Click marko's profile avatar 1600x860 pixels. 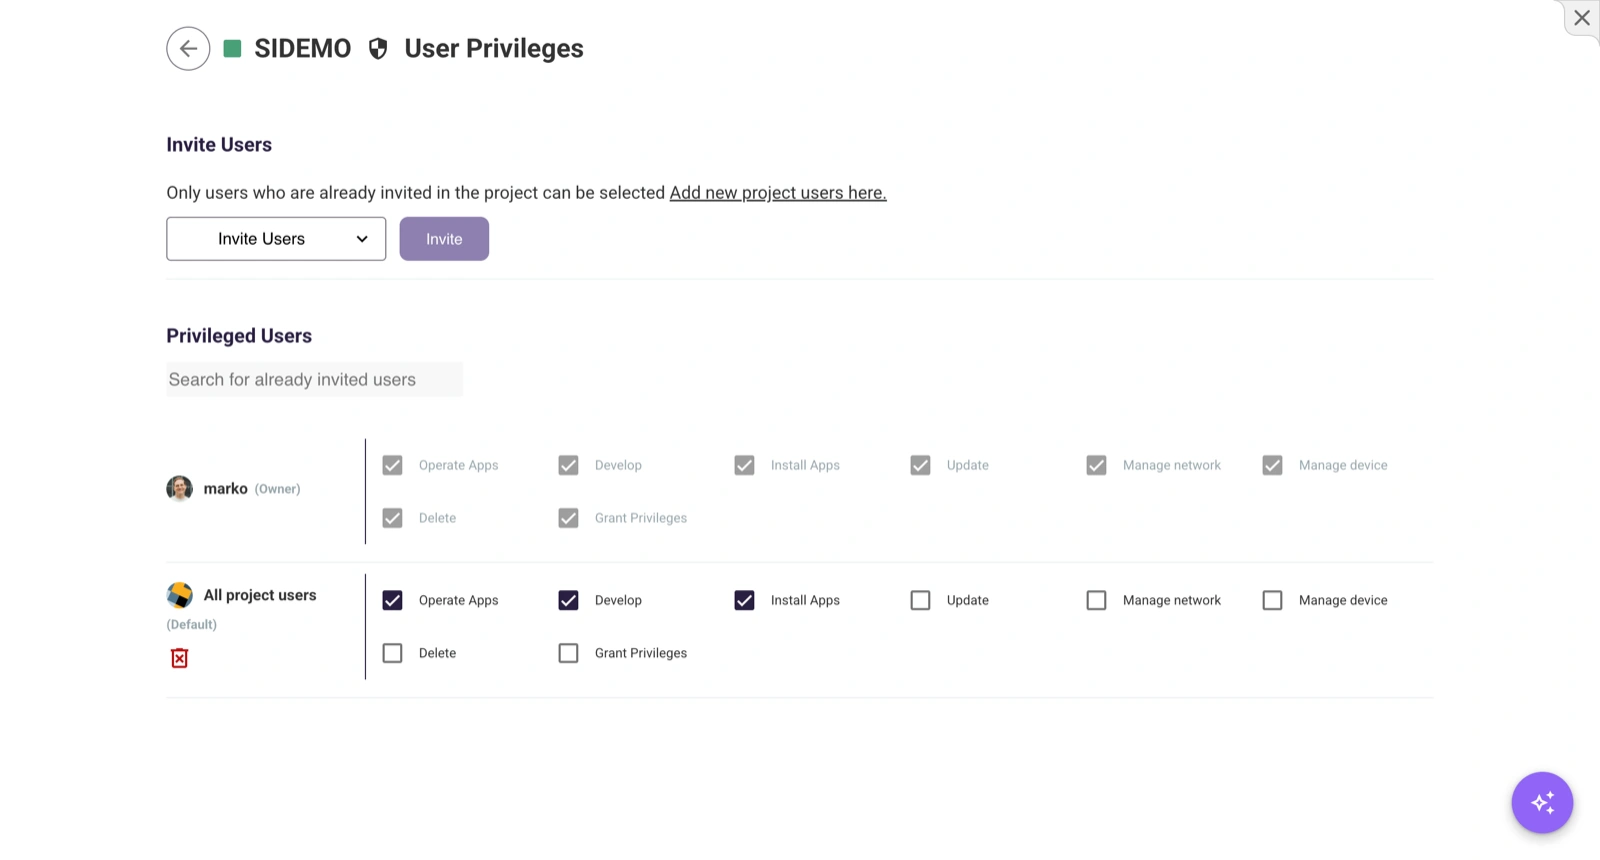coord(179,488)
